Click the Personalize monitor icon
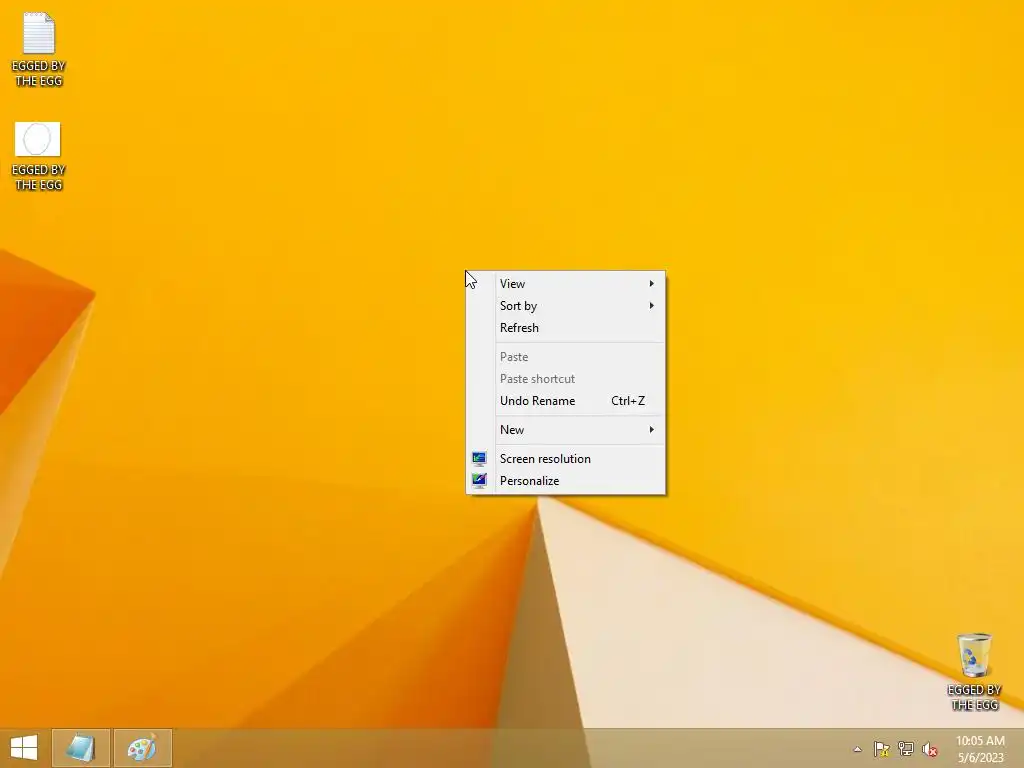Viewport: 1024px width, 768px height. tap(479, 481)
